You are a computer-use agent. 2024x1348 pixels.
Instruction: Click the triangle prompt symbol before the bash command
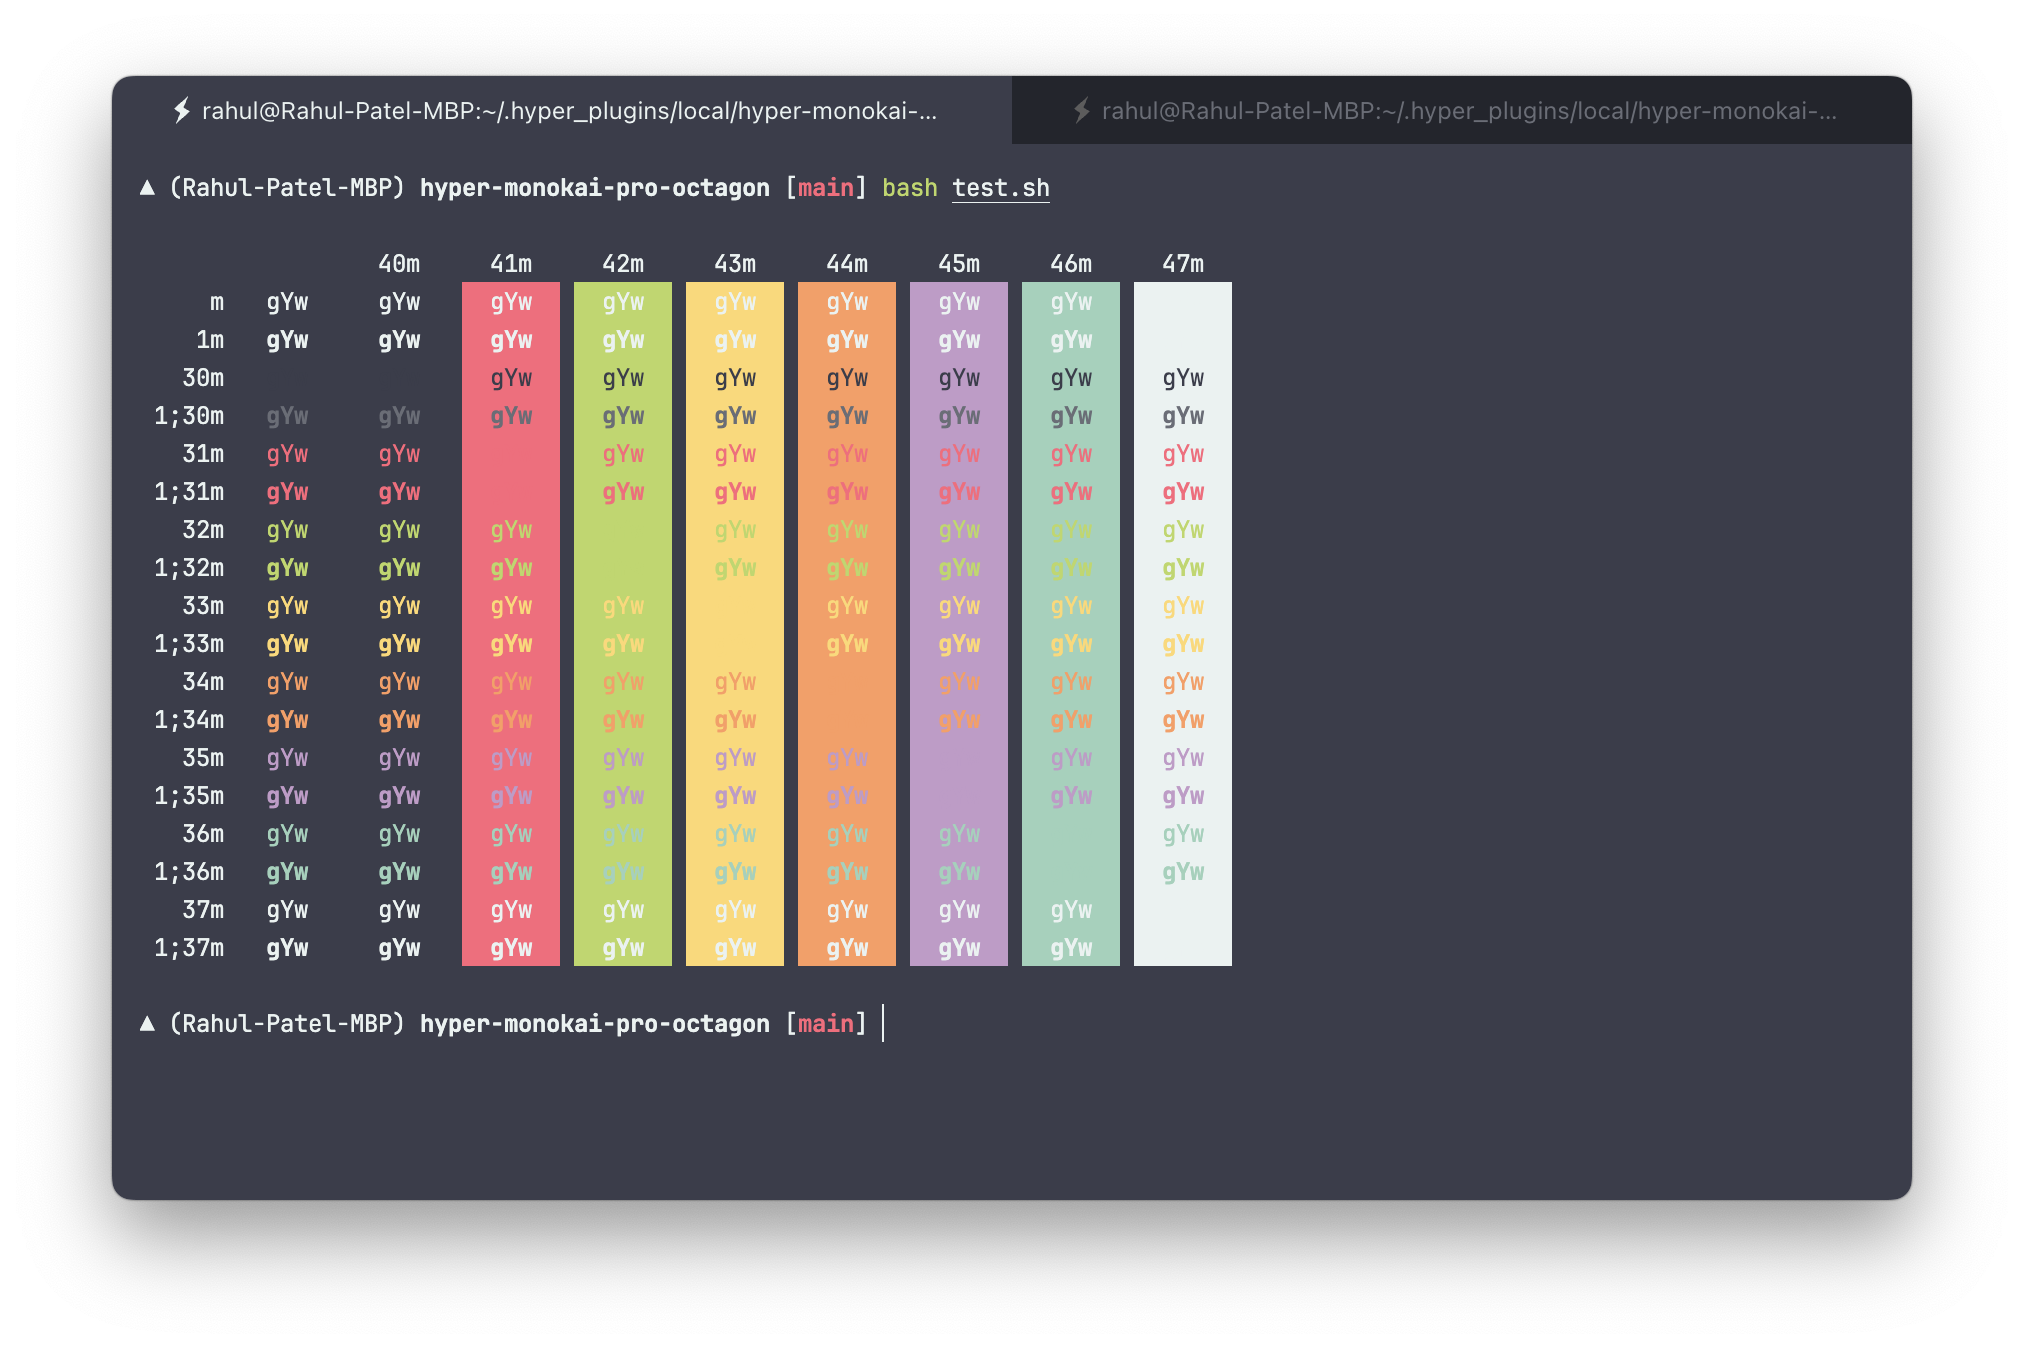click(147, 187)
